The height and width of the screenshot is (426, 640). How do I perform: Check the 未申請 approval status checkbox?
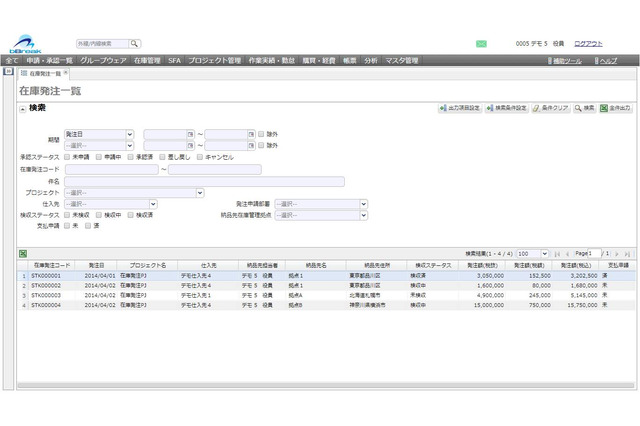[67, 157]
